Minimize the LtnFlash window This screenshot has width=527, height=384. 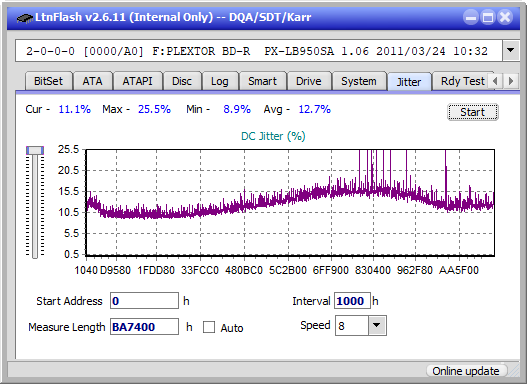[x=471, y=17]
